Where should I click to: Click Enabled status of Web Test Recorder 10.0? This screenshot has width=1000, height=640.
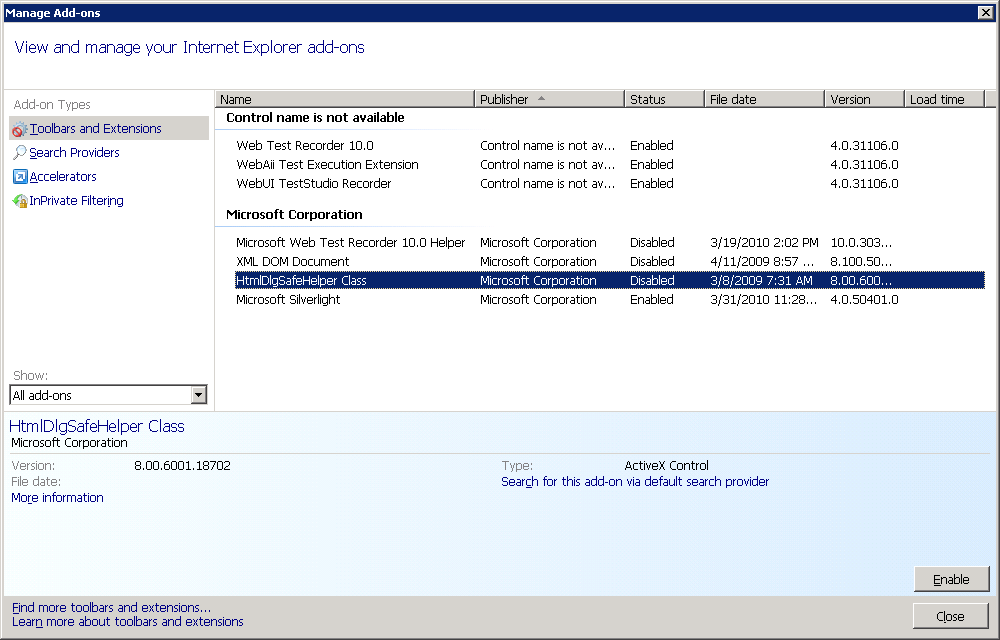tap(652, 145)
